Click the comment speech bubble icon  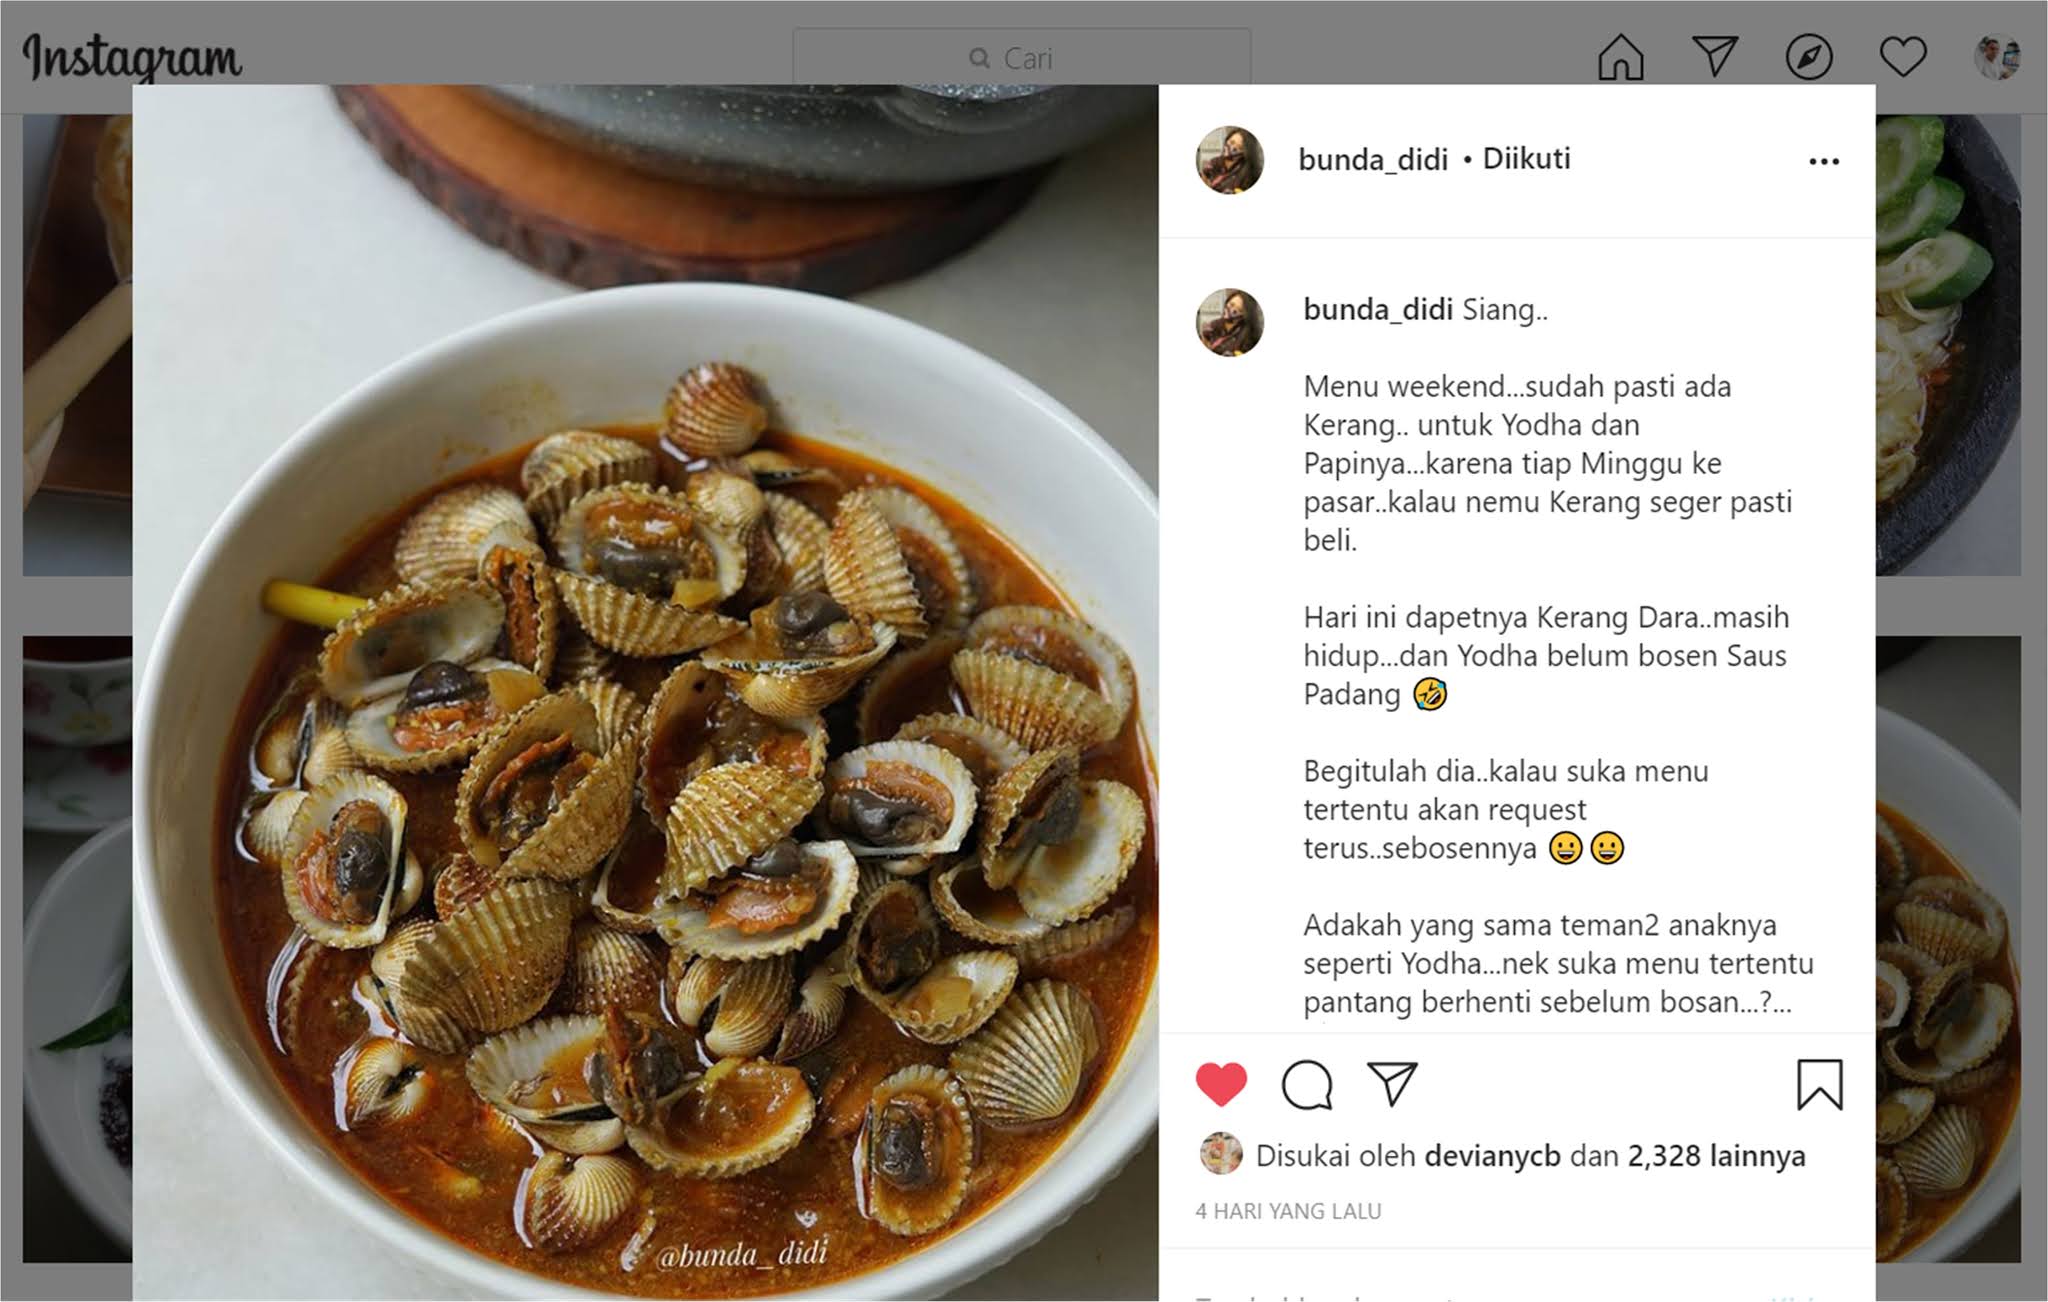tap(1307, 1085)
